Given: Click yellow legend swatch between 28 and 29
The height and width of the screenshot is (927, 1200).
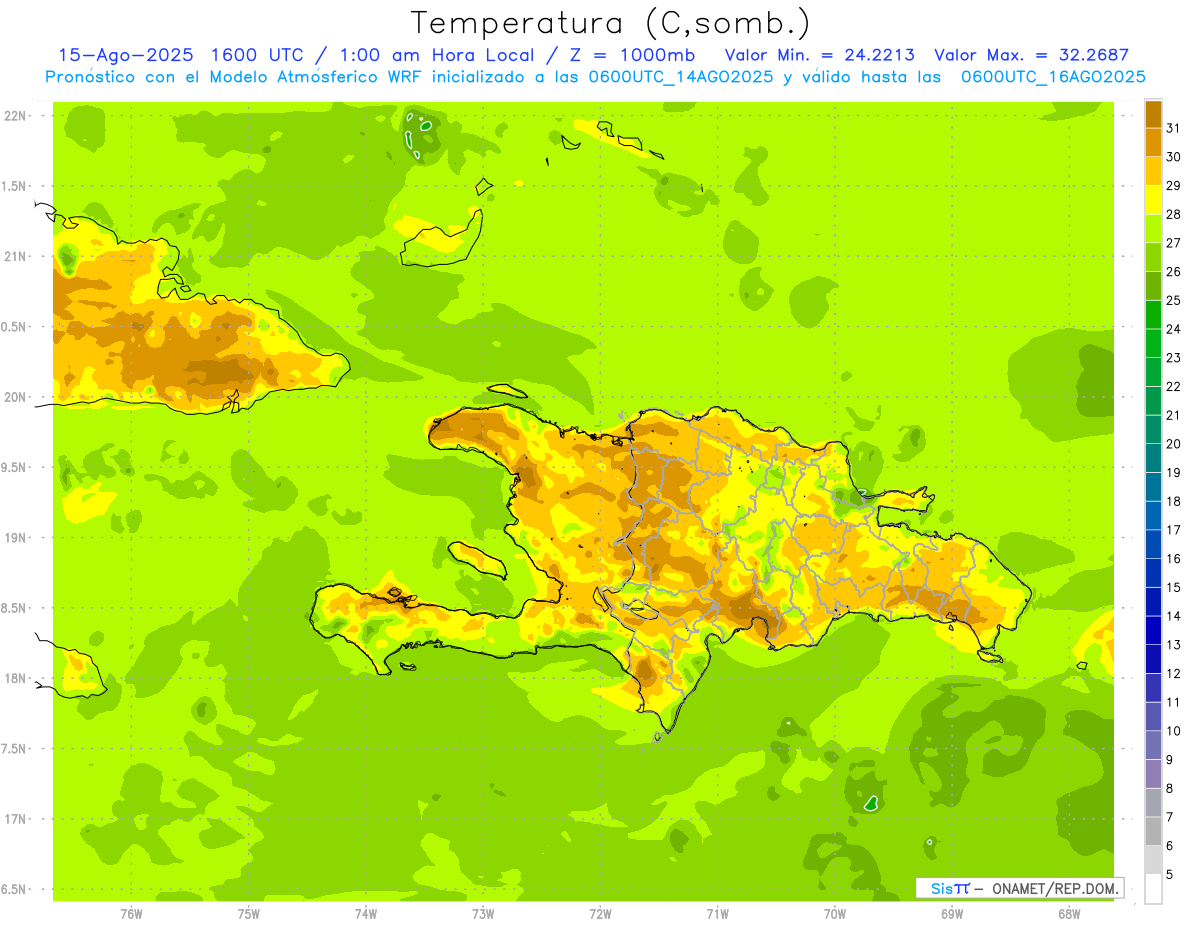Looking at the screenshot, I should pyautogui.click(x=1153, y=200).
